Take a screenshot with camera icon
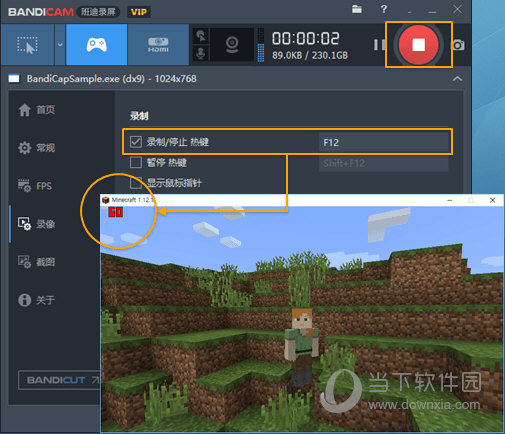The width and height of the screenshot is (505, 434). click(x=459, y=45)
